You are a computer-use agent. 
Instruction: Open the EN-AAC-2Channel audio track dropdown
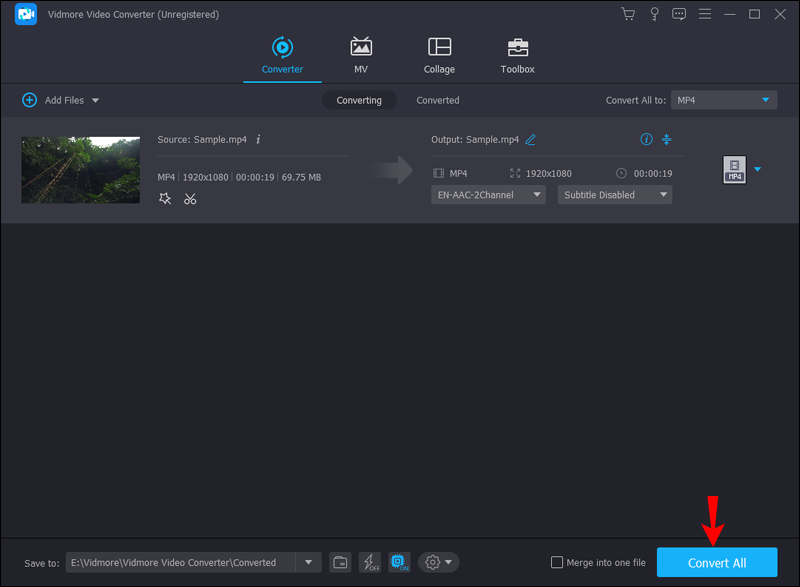point(488,195)
